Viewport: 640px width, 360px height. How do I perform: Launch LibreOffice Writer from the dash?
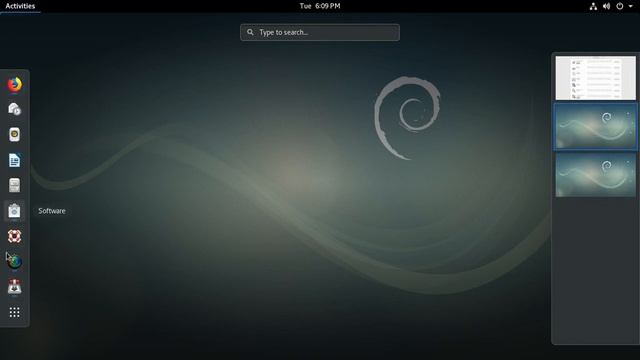point(15,160)
